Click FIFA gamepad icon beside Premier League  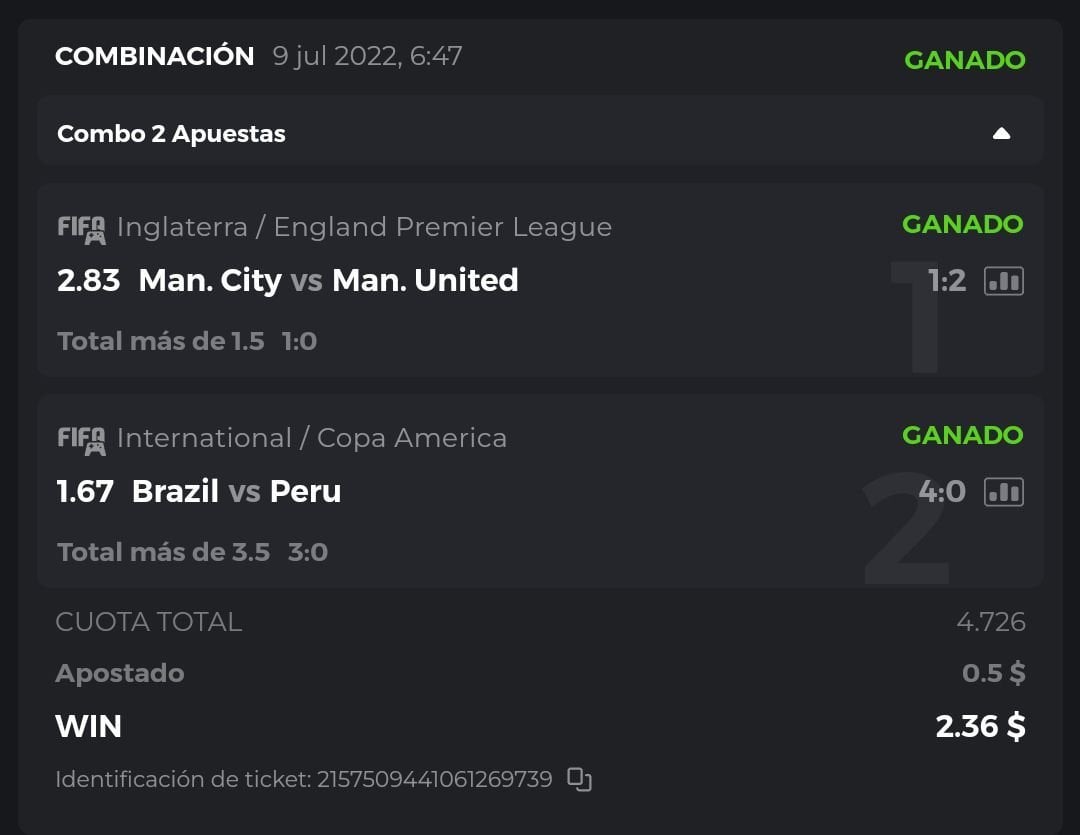(81, 229)
